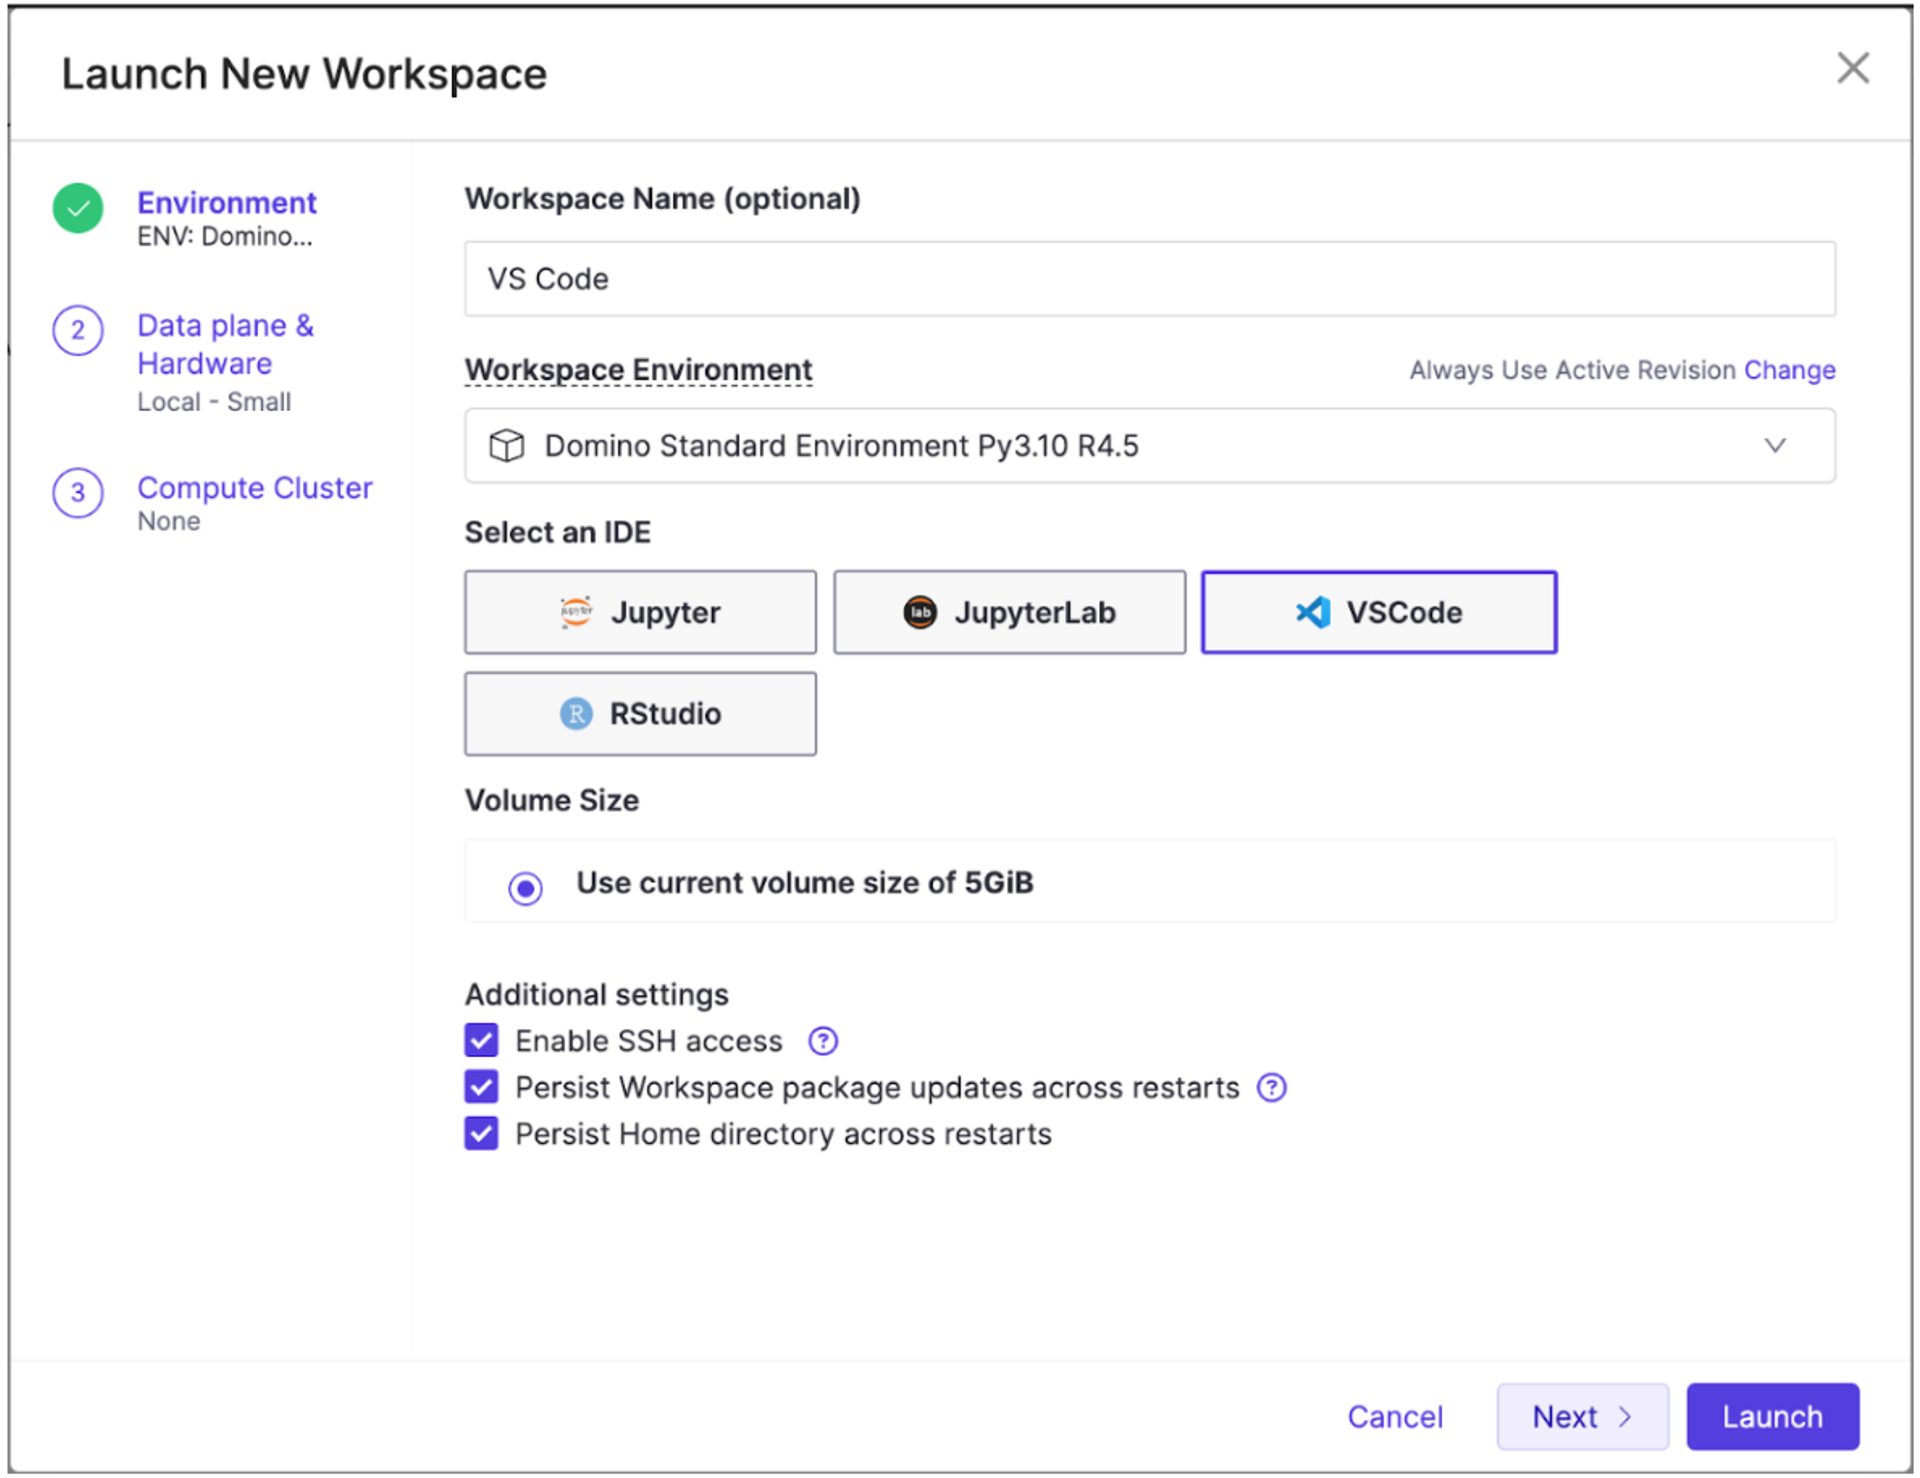Toggle Persist Home directory across restarts
The image size is (1920, 1478).
click(481, 1134)
